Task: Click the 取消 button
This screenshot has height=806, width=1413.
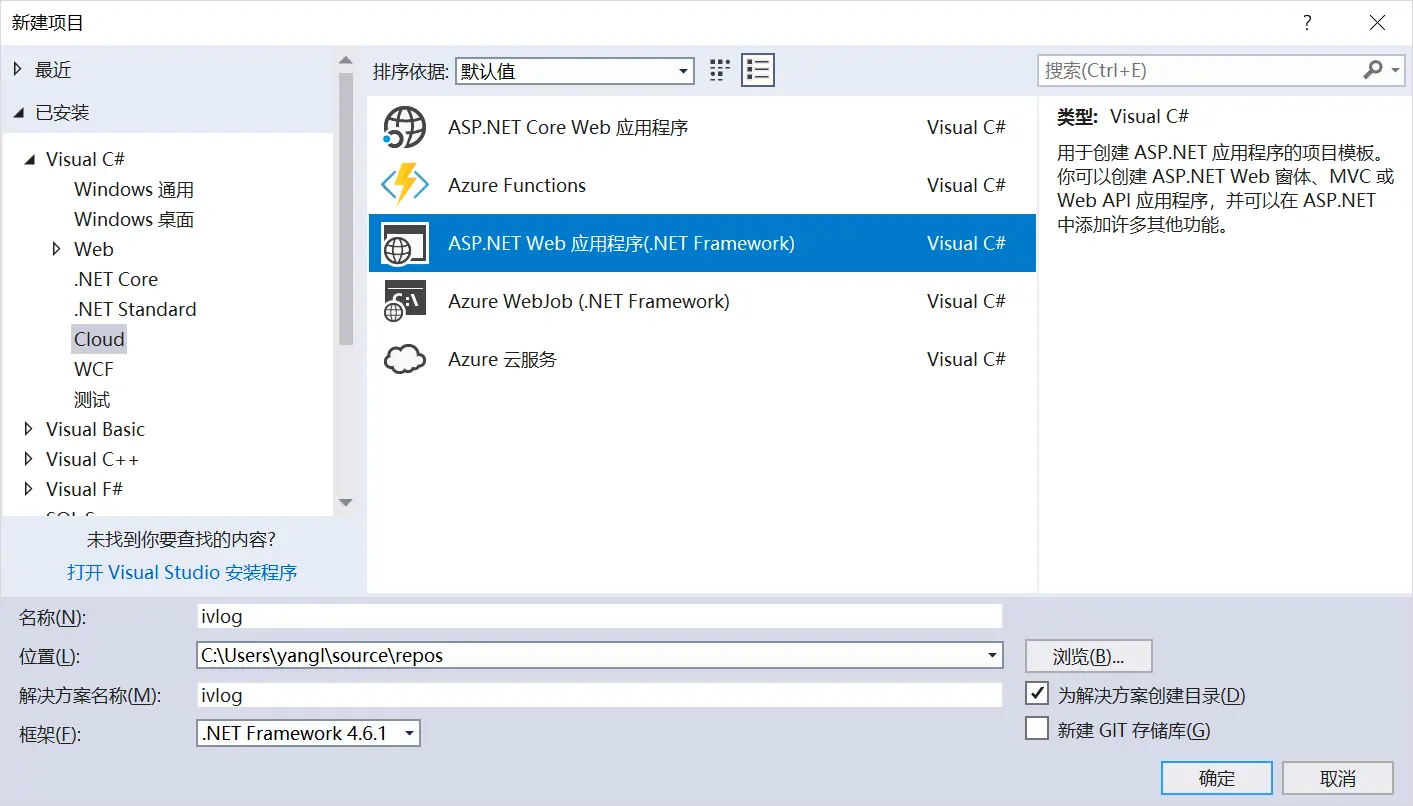Action: [1338, 778]
